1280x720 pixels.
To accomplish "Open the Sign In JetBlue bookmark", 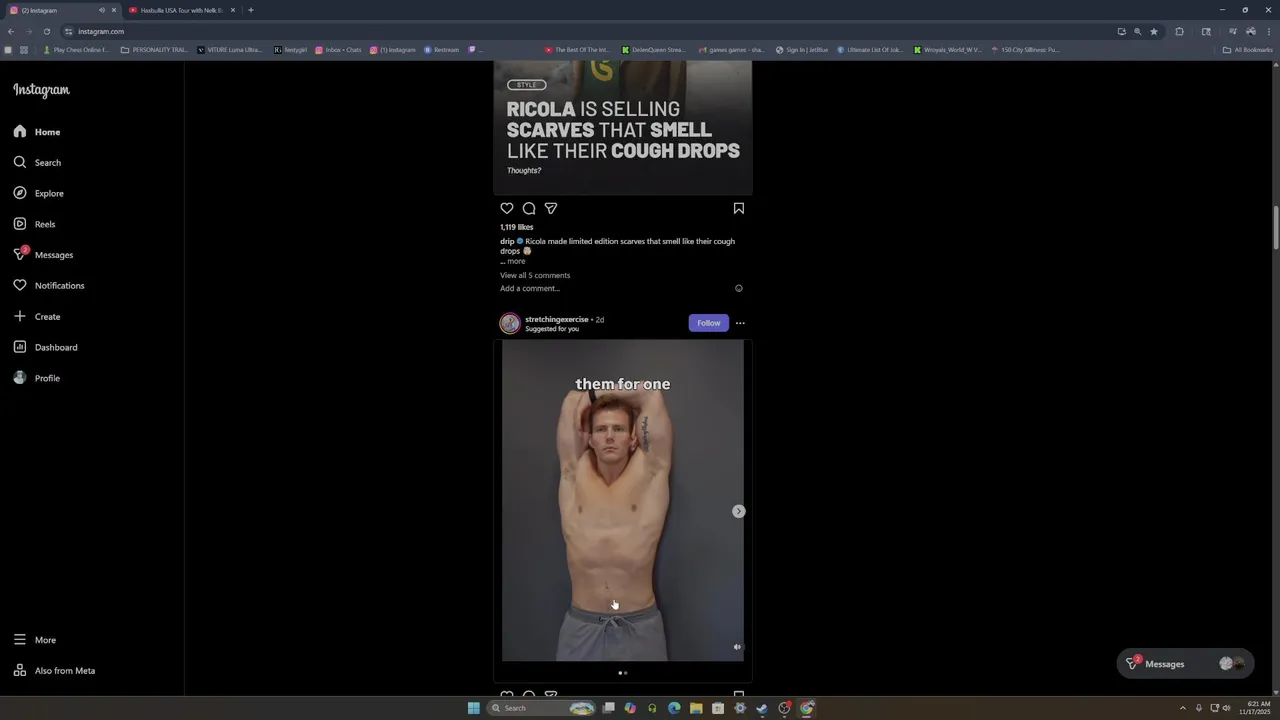I will tap(802, 49).
